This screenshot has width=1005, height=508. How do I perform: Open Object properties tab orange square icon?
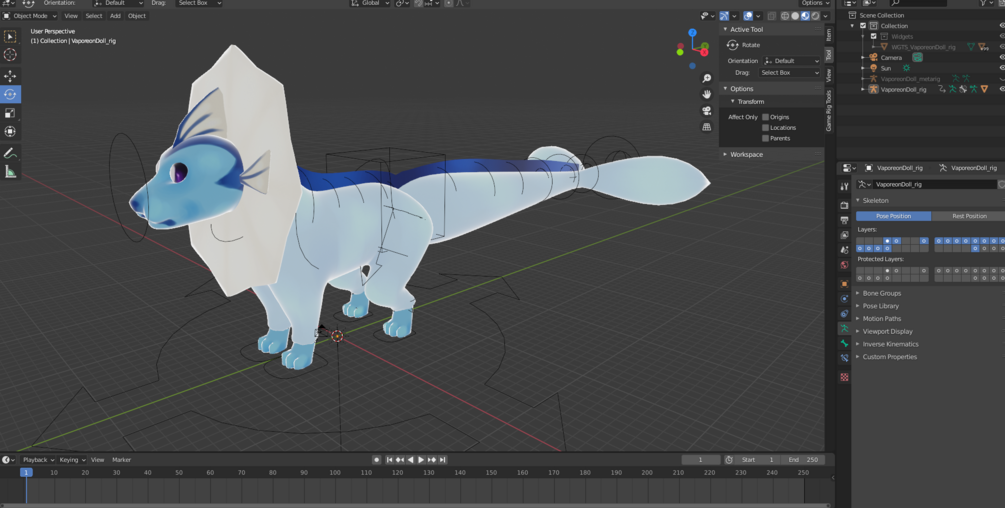pyautogui.click(x=844, y=284)
